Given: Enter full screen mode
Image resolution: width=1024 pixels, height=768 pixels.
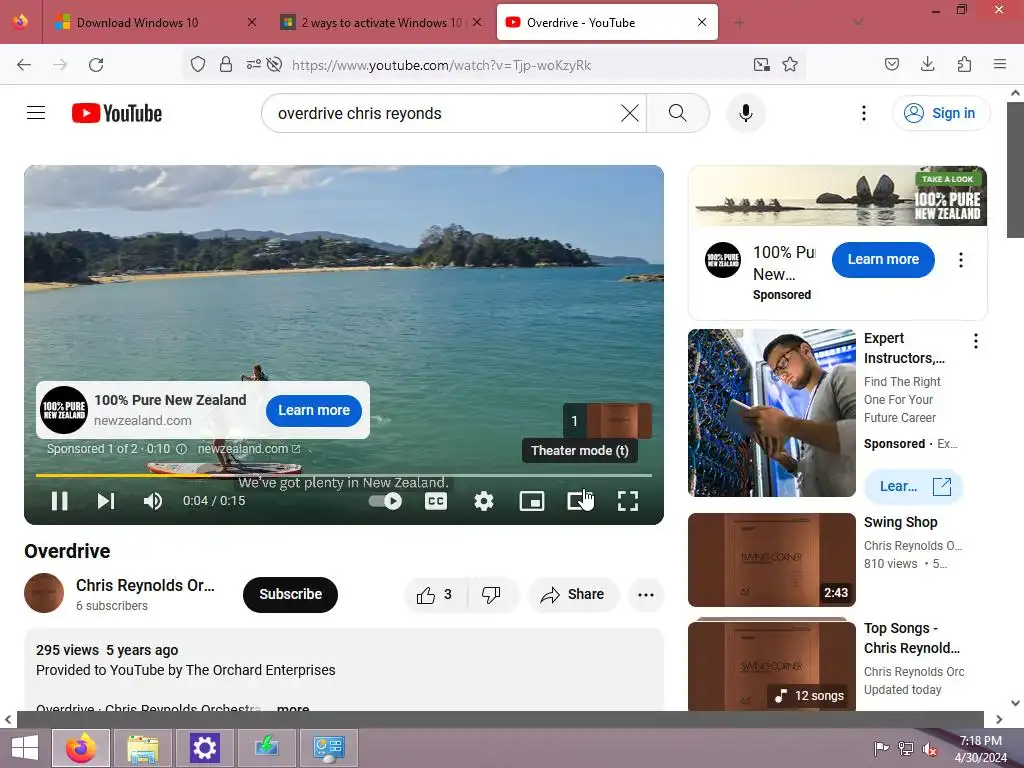Looking at the screenshot, I should coord(628,501).
